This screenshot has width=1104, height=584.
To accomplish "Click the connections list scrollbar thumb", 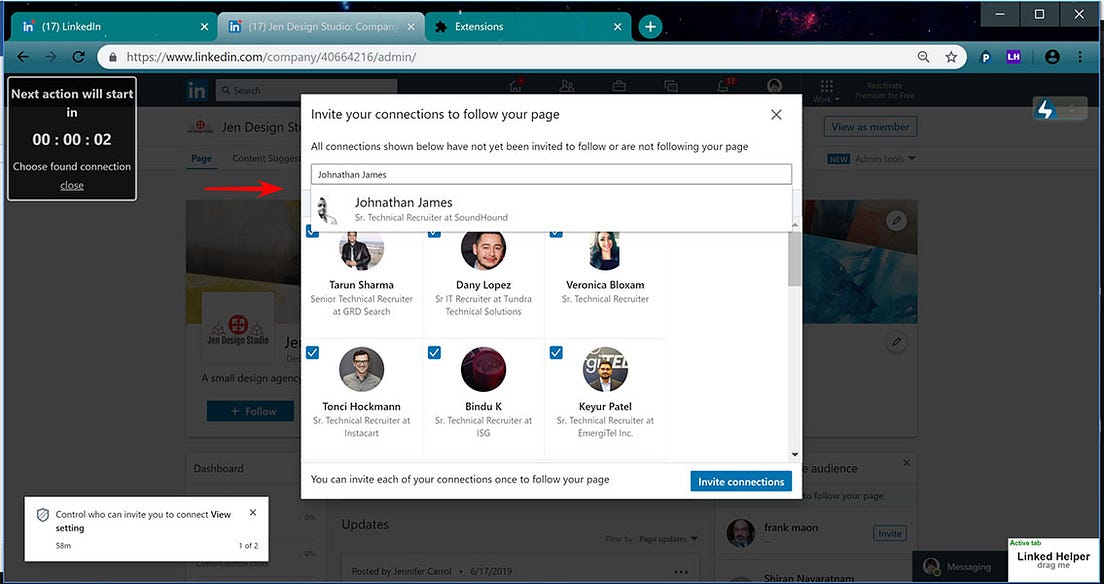I will click(795, 259).
